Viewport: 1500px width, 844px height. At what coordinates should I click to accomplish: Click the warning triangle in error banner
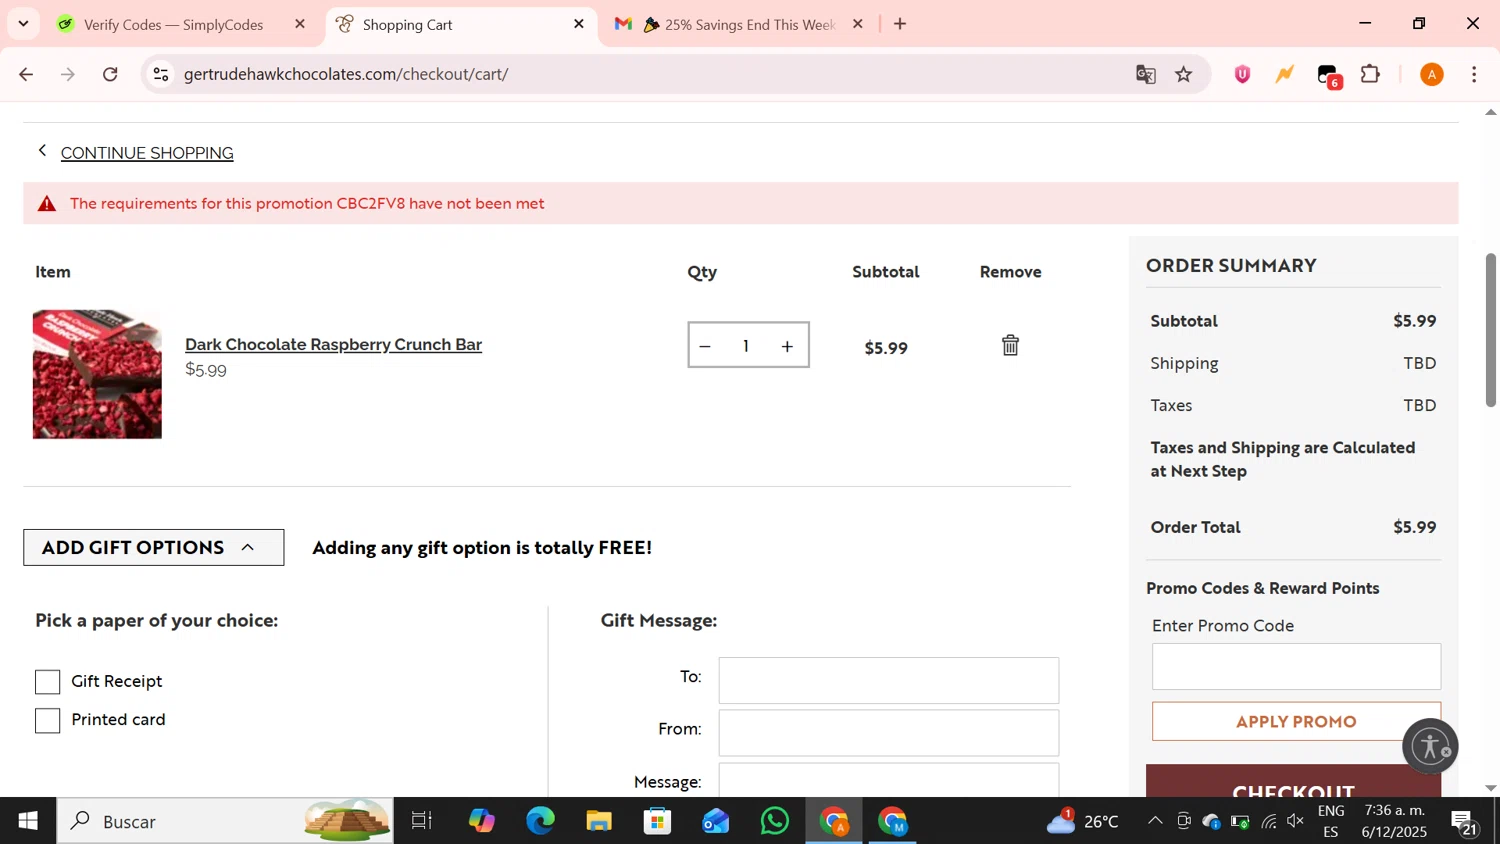(46, 204)
